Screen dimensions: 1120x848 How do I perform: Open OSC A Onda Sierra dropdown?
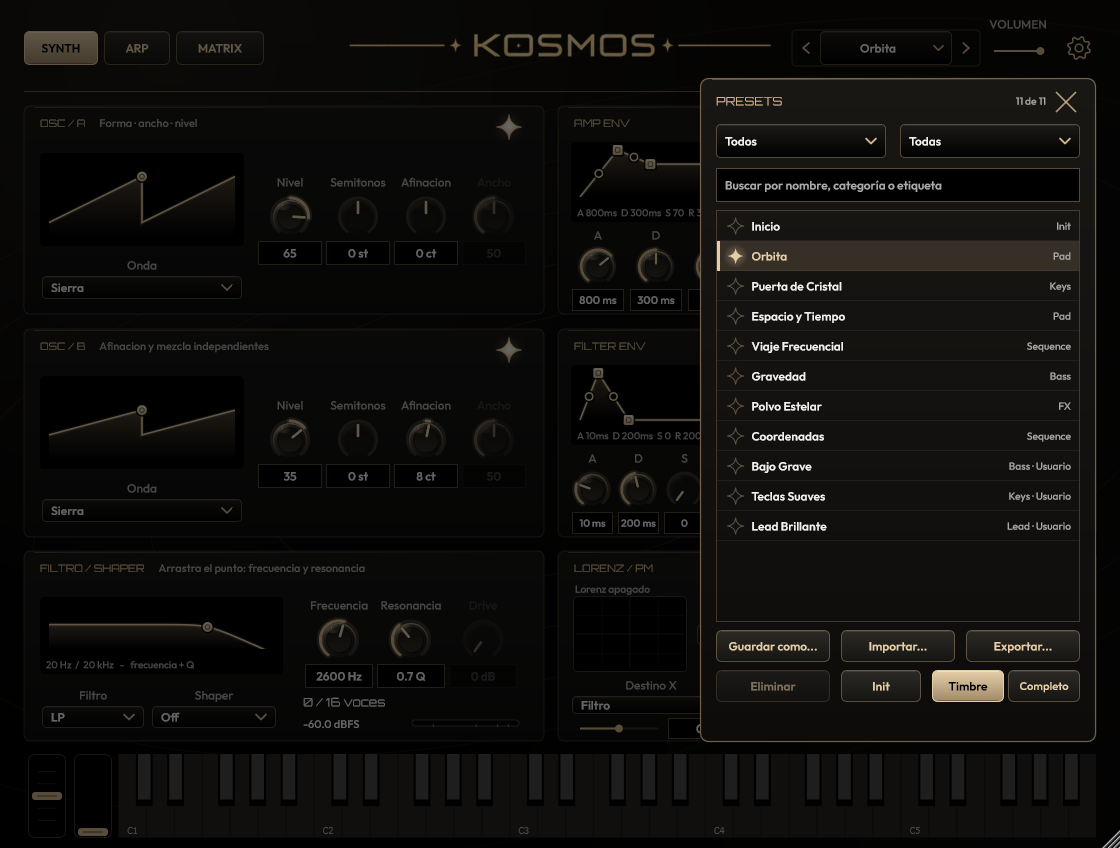pyautogui.click(x=141, y=288)
